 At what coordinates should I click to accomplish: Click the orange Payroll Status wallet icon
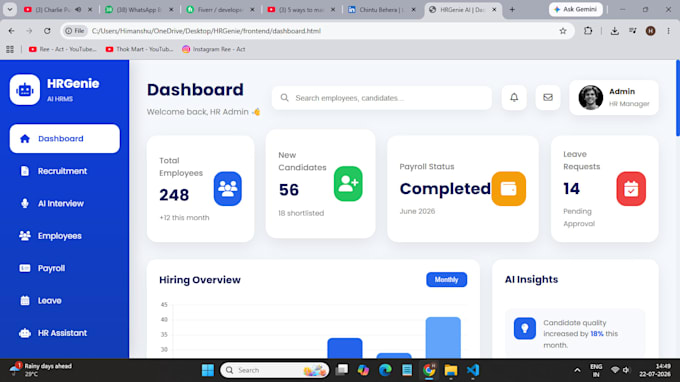coord(509,189)
